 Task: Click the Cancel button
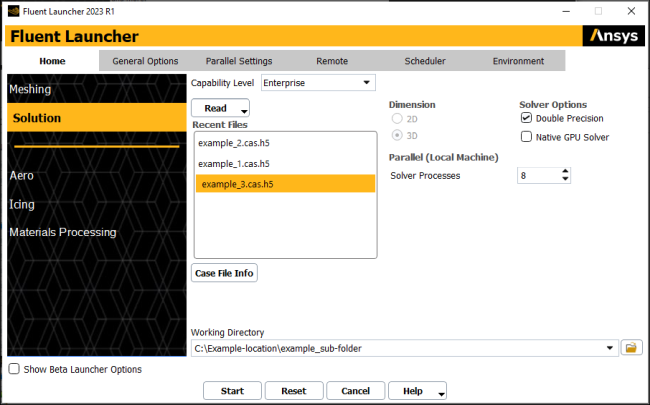pos(355,390)
